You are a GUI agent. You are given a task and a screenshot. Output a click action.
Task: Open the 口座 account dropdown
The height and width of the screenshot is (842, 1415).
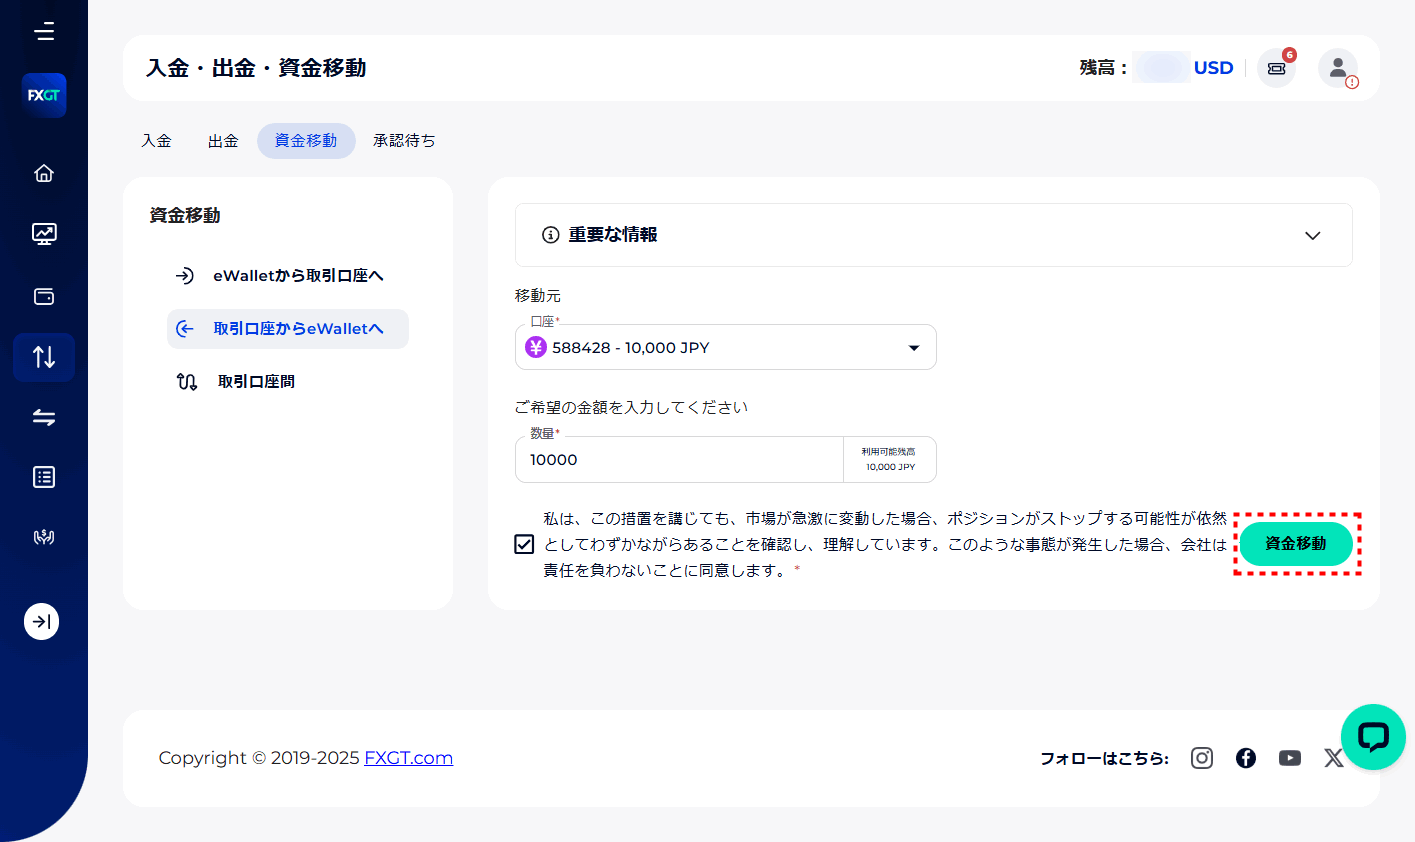(x=726, y=347)
